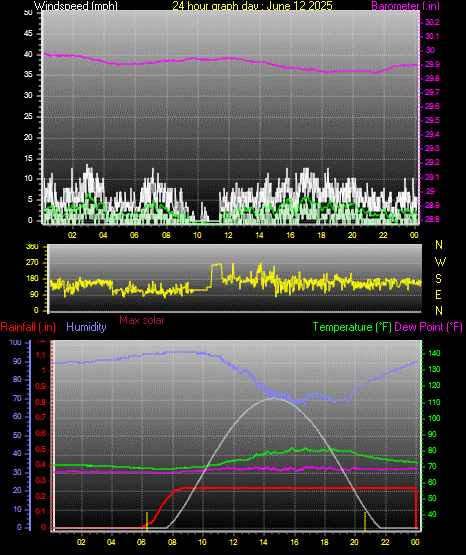466x555 pixels.
Task: Click the peak of the max solar curve
Action: point(274,399)
